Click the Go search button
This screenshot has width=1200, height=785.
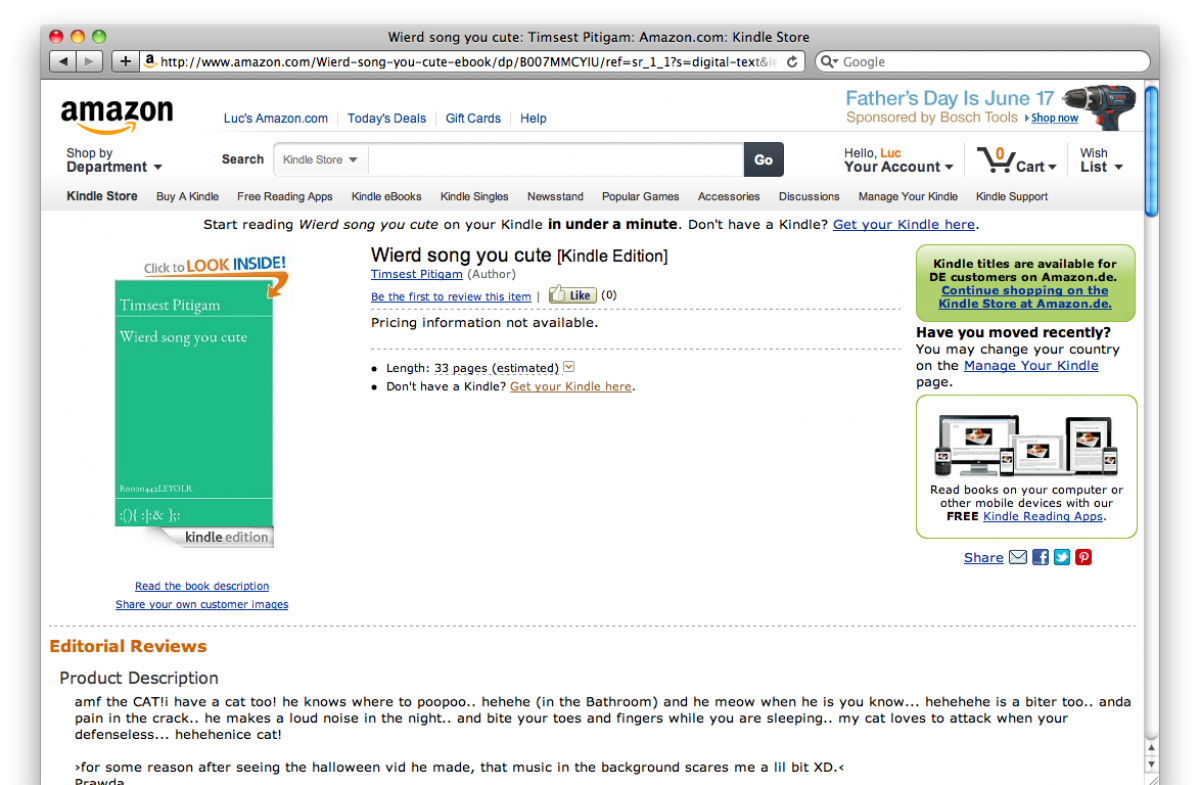[x=763, y=160]
